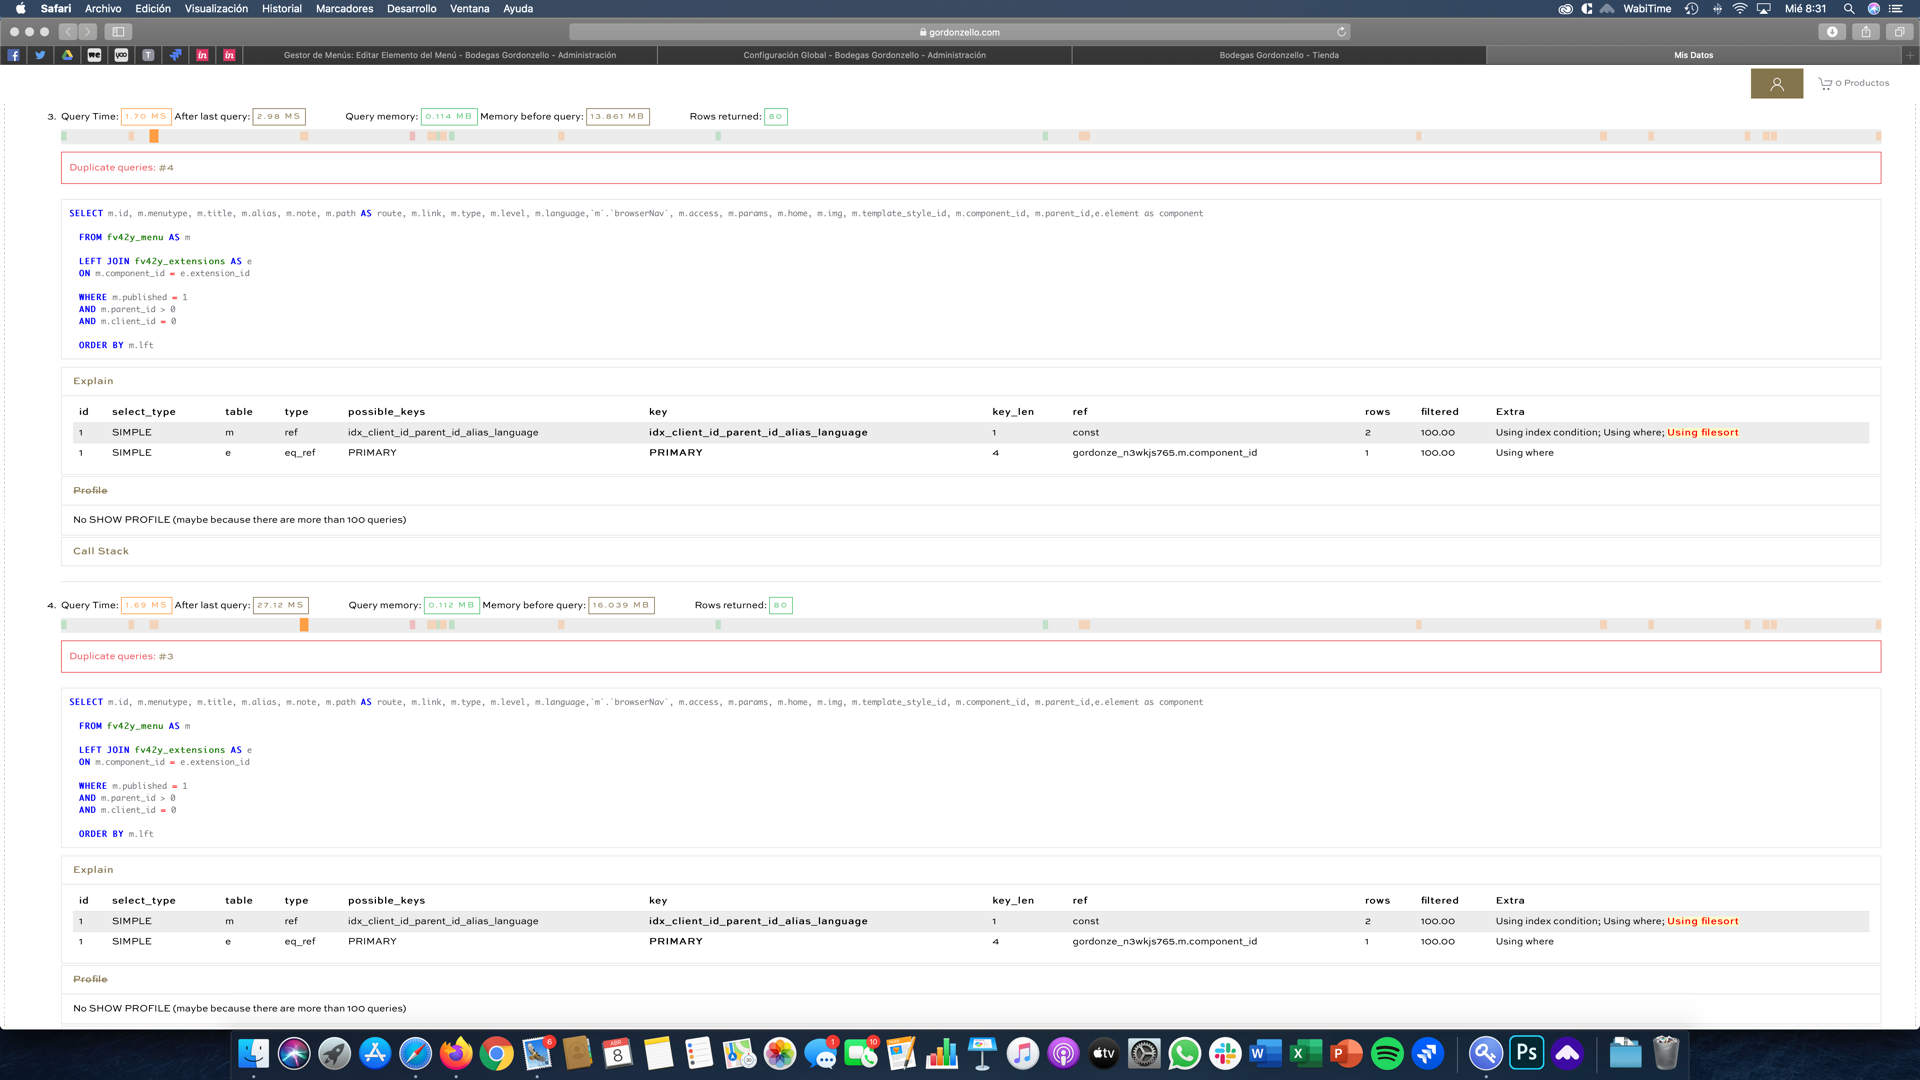Expand the Profile section of query 3
The height and width of the screenshot is (1080, 1920).
point(90,491)
